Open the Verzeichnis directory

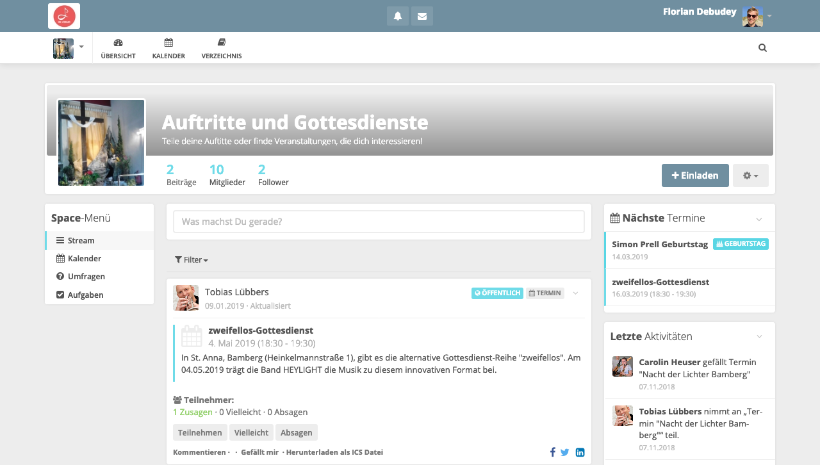[x=222, y=48]
